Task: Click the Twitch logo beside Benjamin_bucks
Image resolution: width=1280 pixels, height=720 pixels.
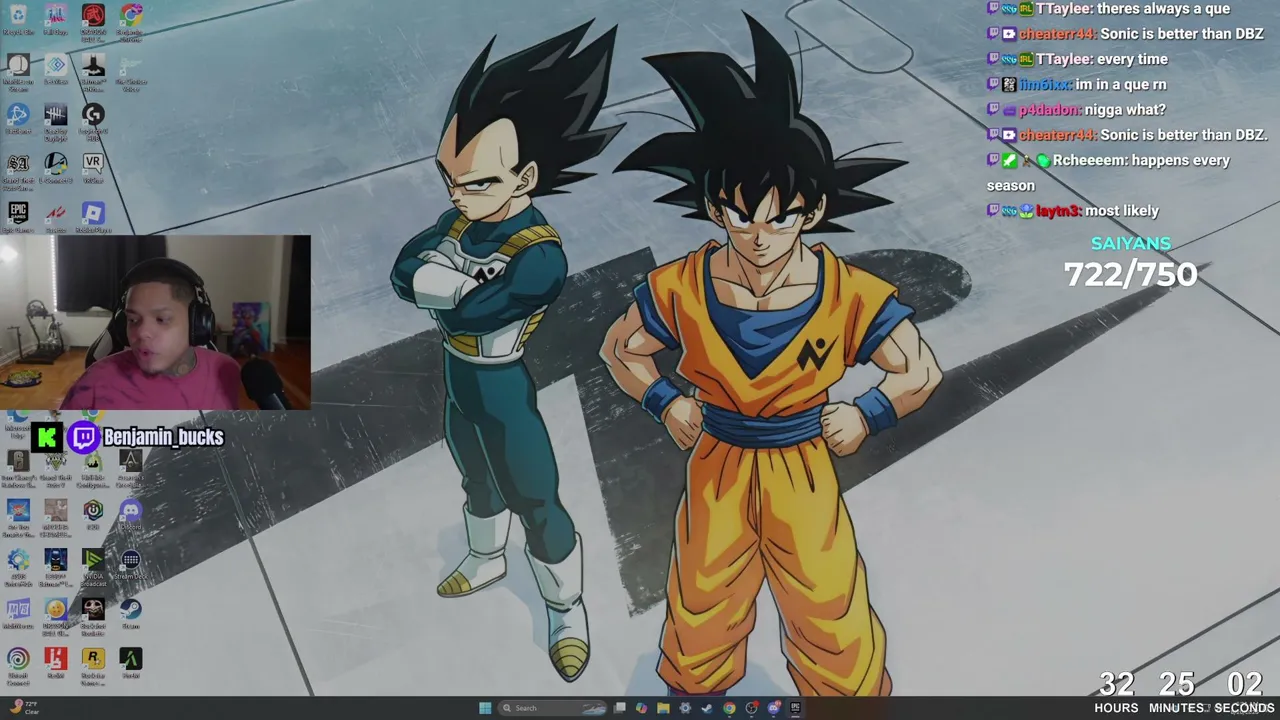Action: pyautogui.click(x=84, y=437)
